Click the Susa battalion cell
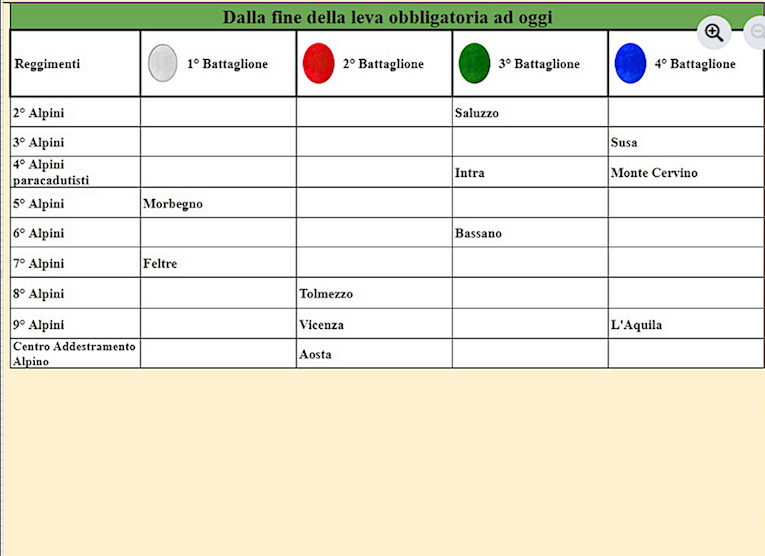 [624, 143]
